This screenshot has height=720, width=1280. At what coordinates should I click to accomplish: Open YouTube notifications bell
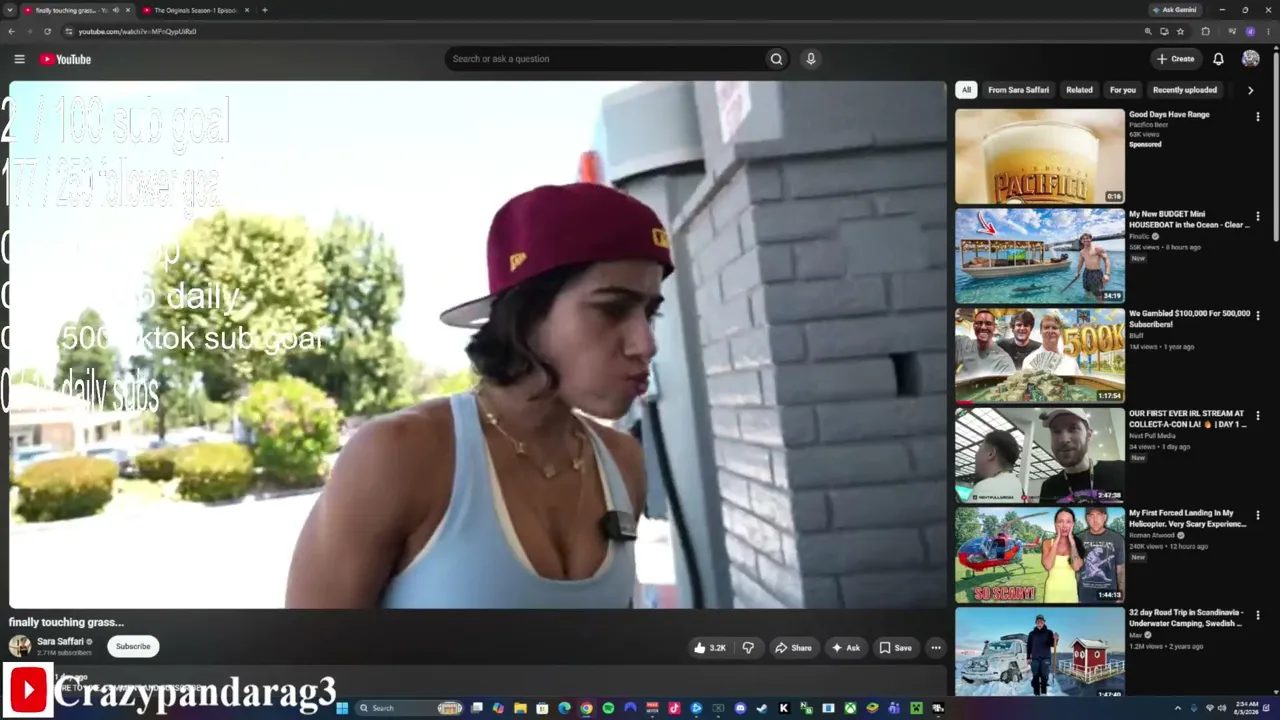(1218, 59)
